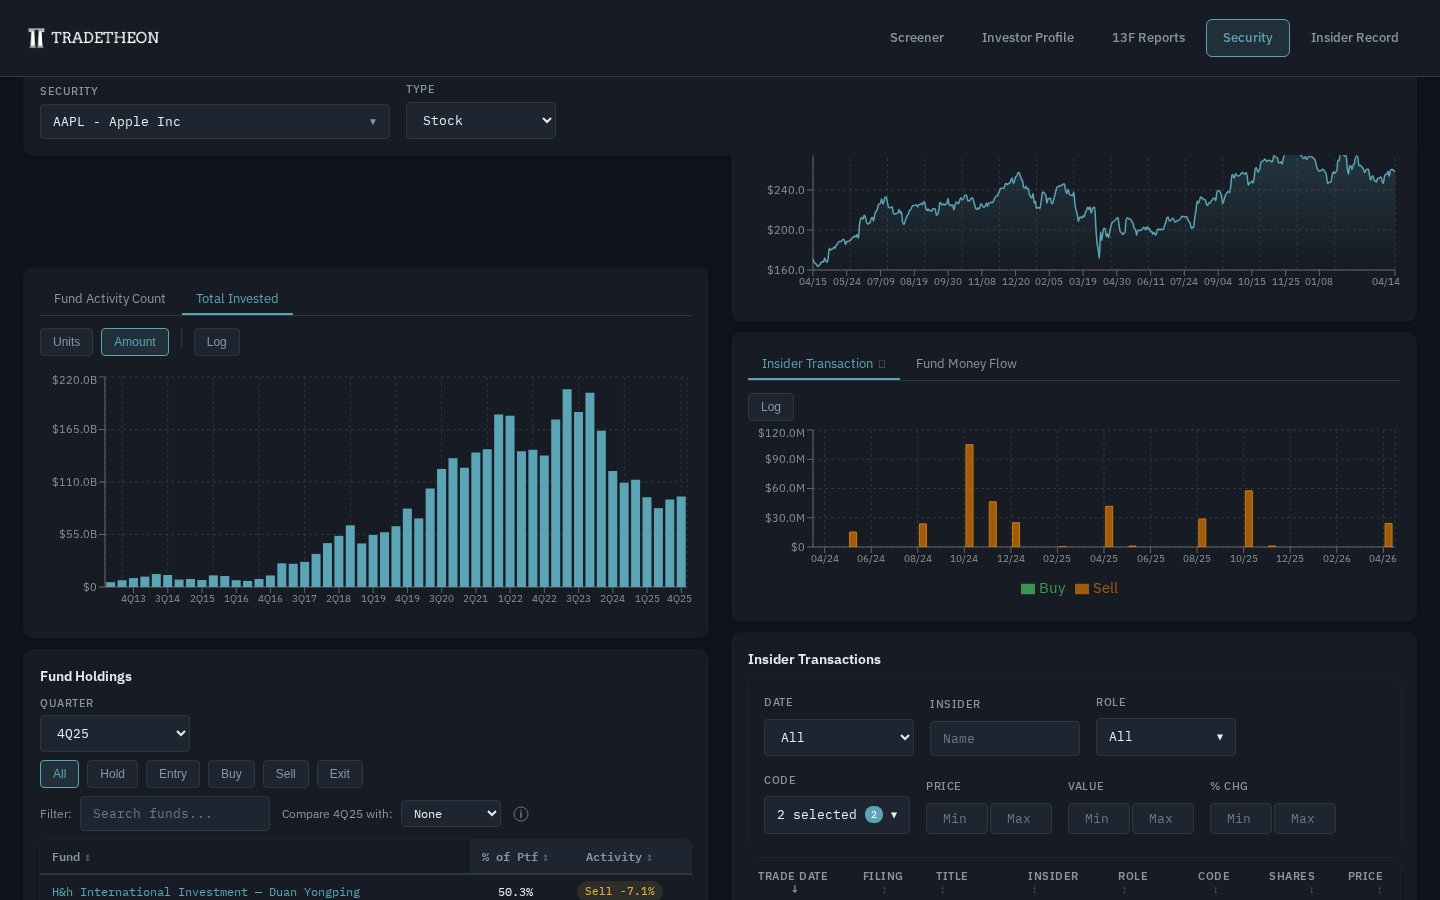Click the Search funds filter field
The image size is (1440, 900).
click(x=175, y=813)
